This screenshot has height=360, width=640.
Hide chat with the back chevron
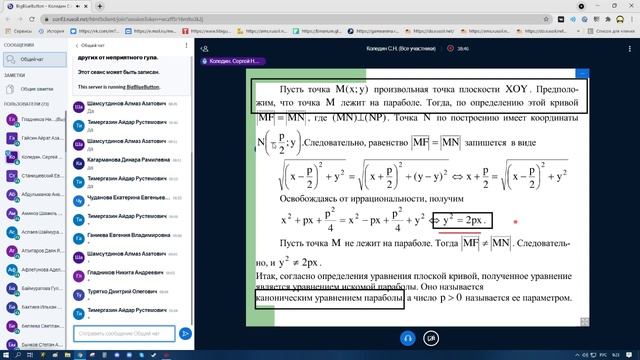click(77, 45)
